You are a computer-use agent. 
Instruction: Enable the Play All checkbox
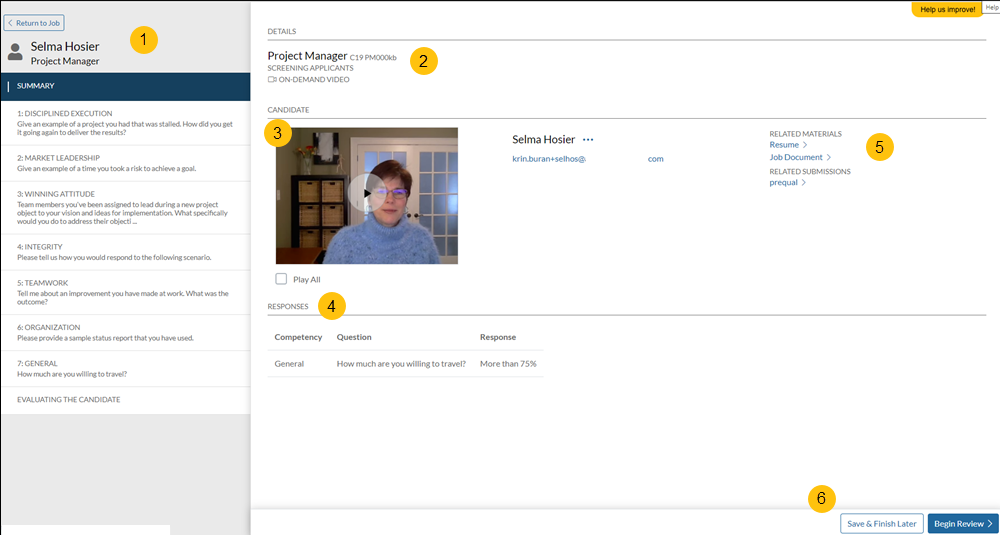pyautogui.click(x=281, y=279)
